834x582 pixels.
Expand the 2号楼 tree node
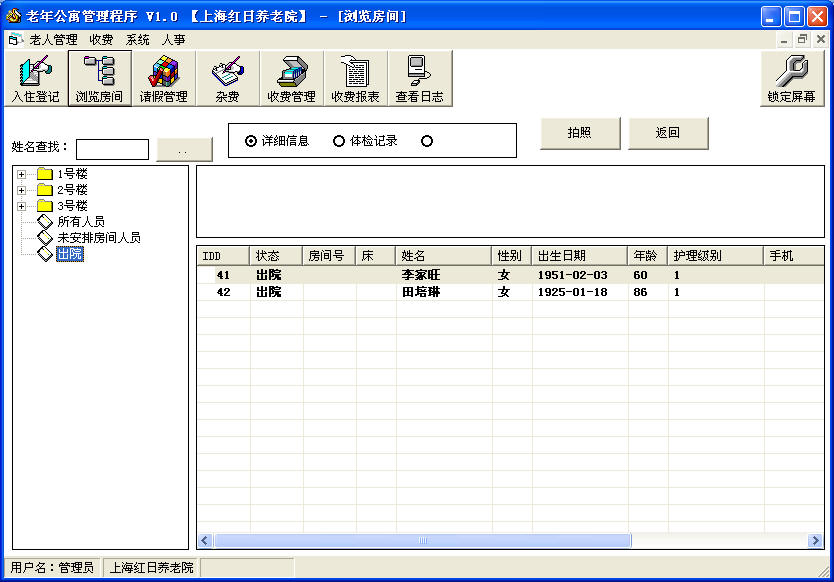click(x=21, y=190)
